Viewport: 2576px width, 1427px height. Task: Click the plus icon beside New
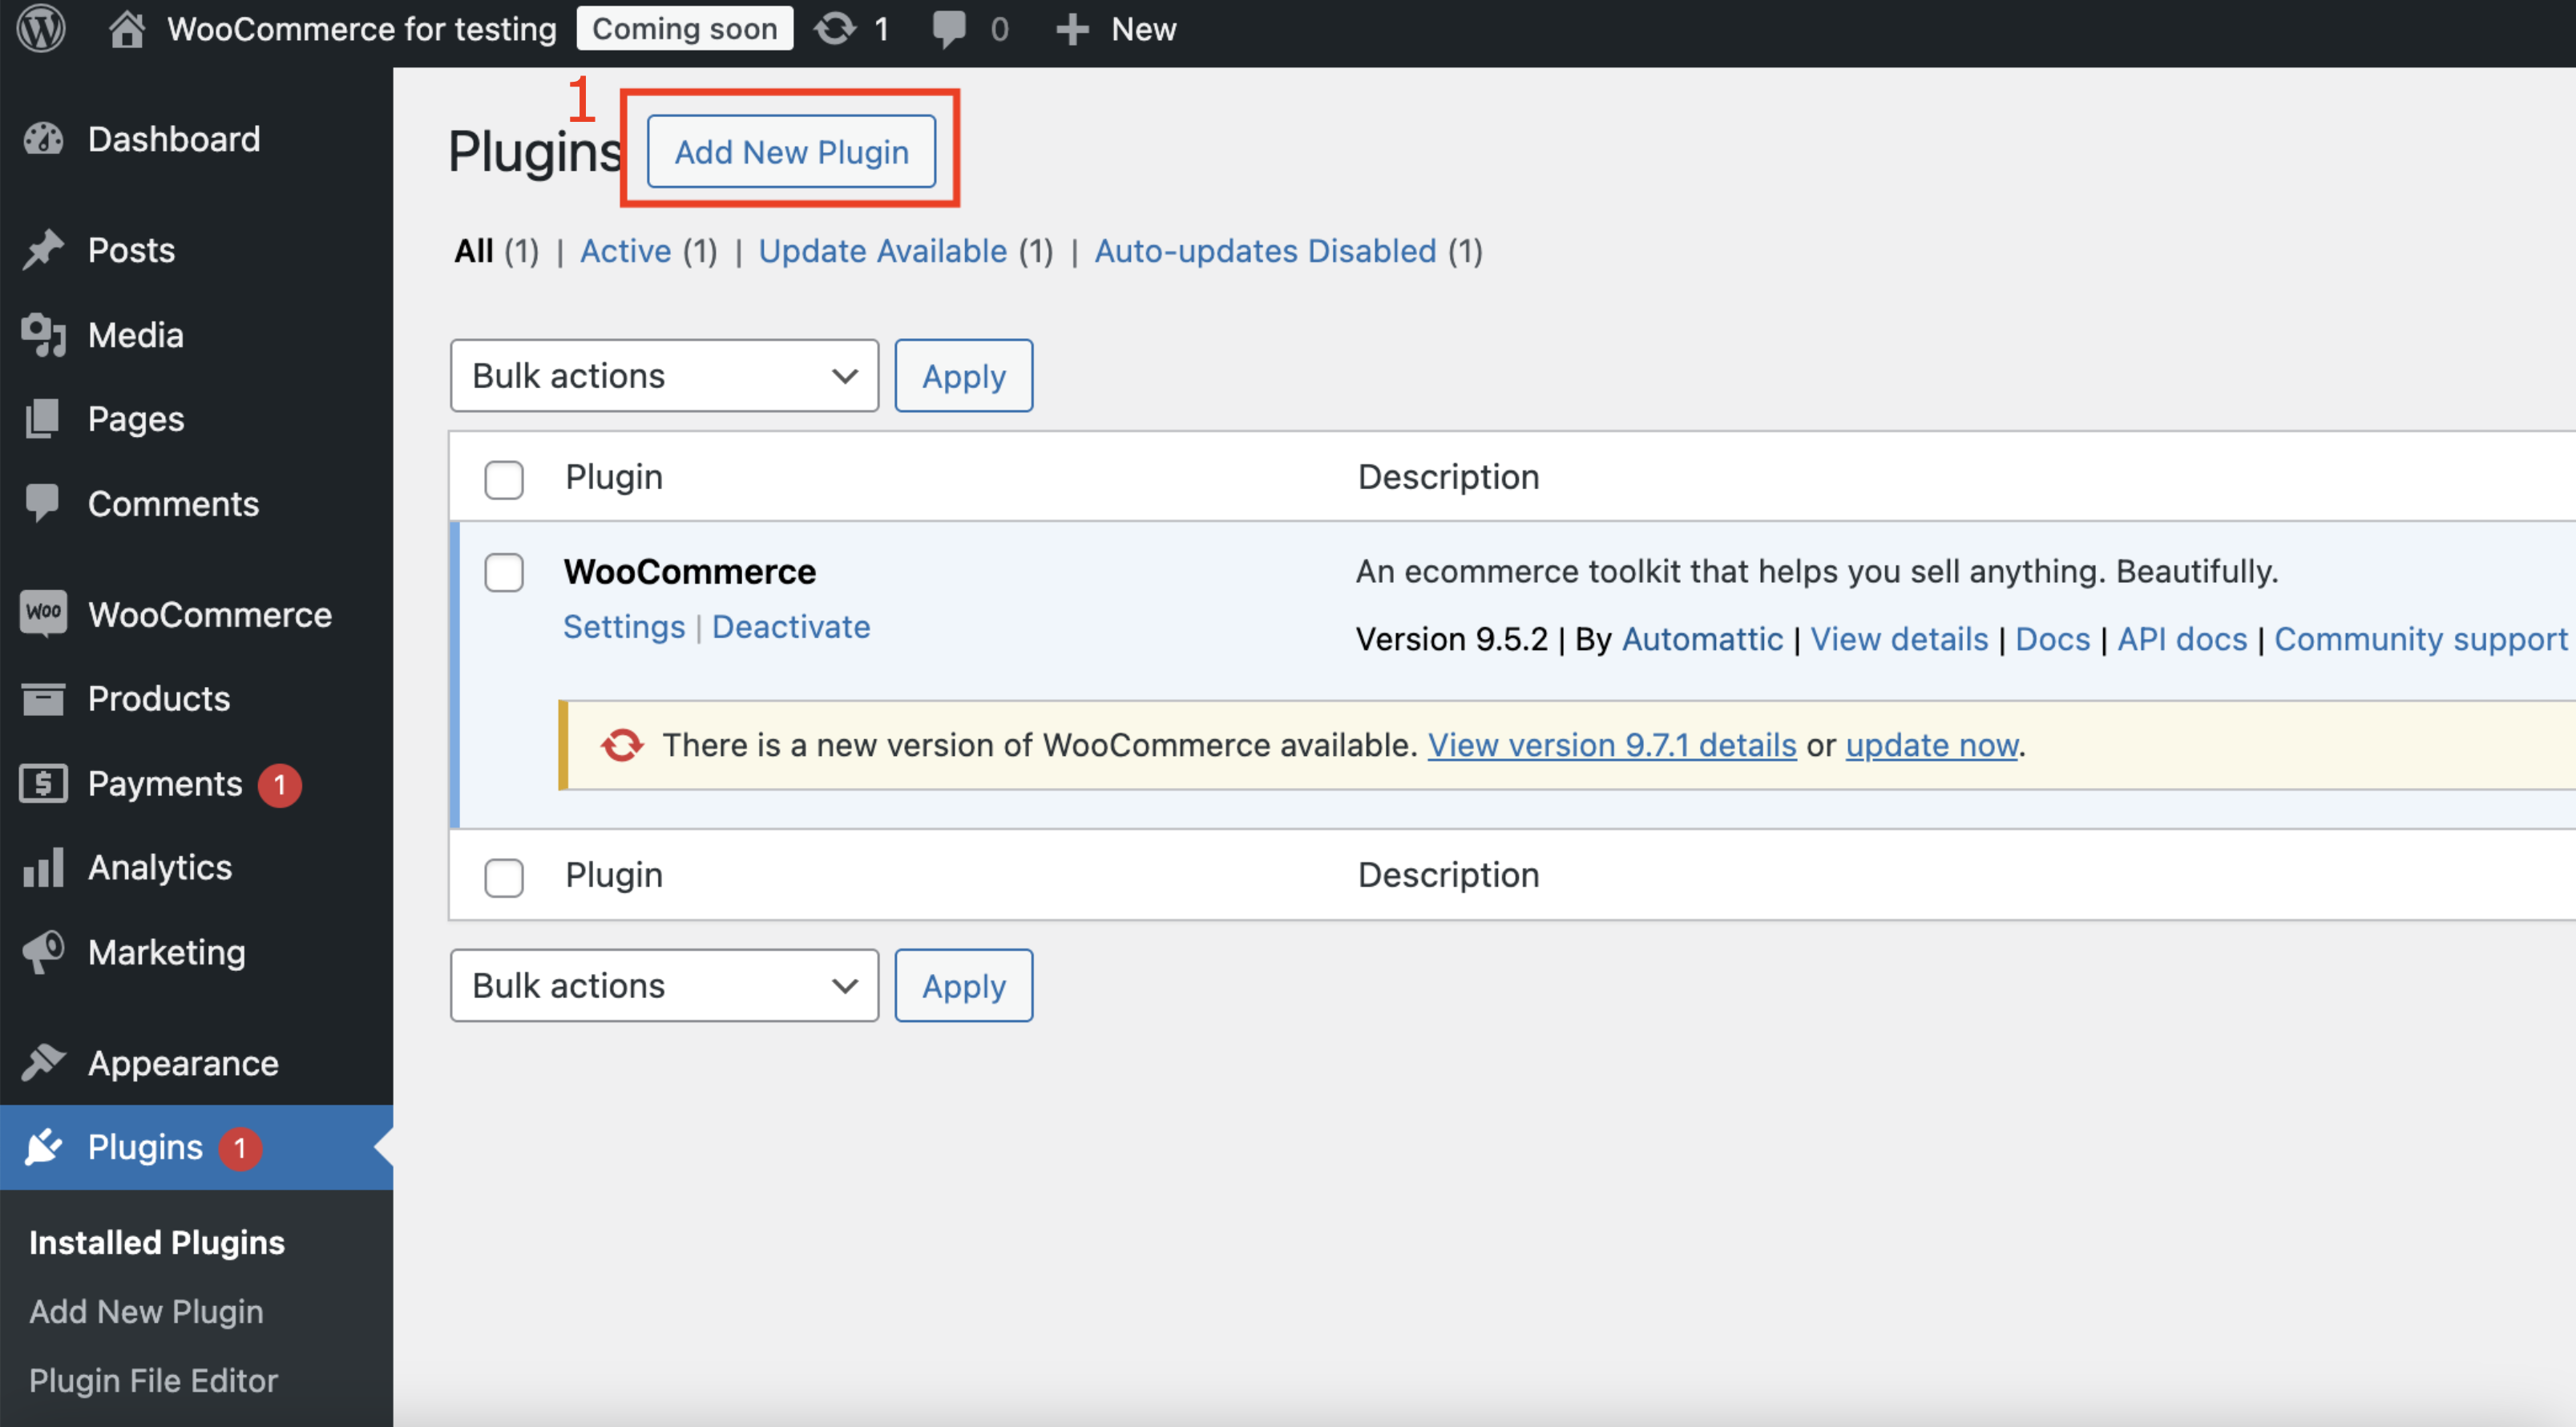click(x=1072, y=29)
